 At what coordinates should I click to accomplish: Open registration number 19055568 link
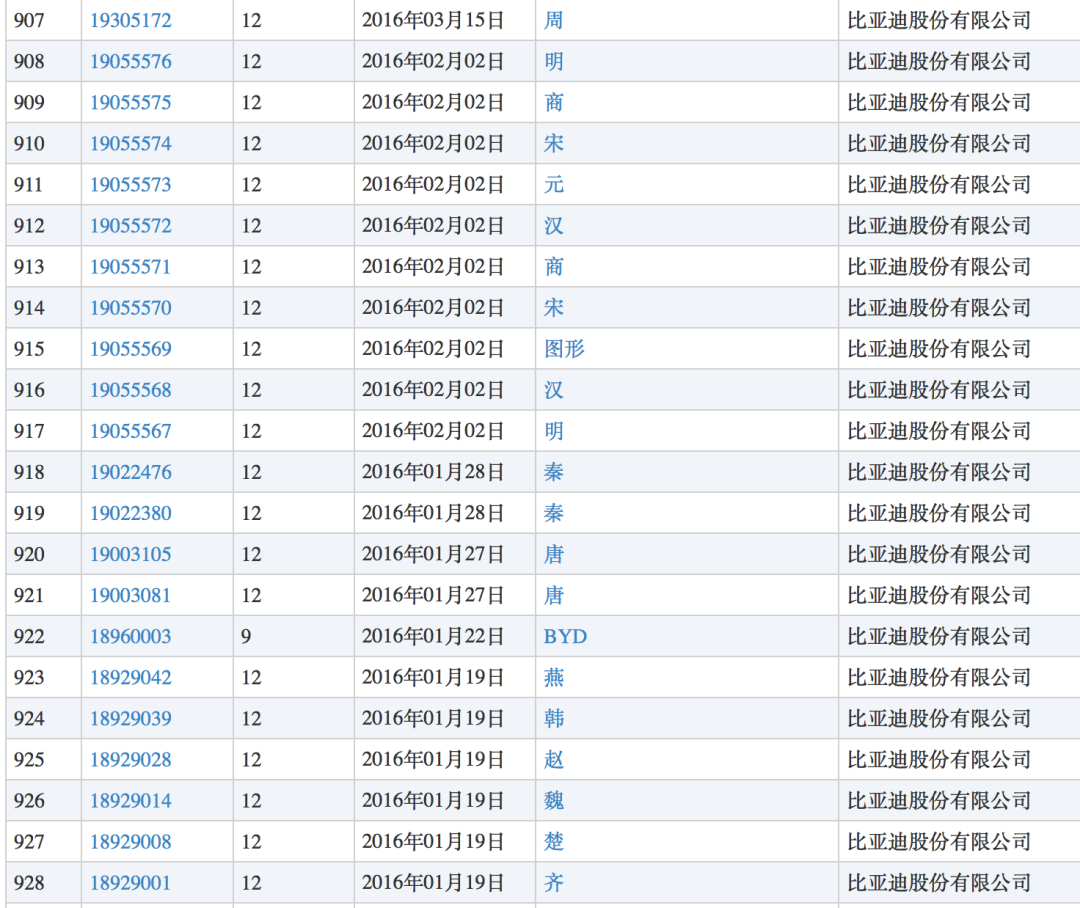point(131,390)
